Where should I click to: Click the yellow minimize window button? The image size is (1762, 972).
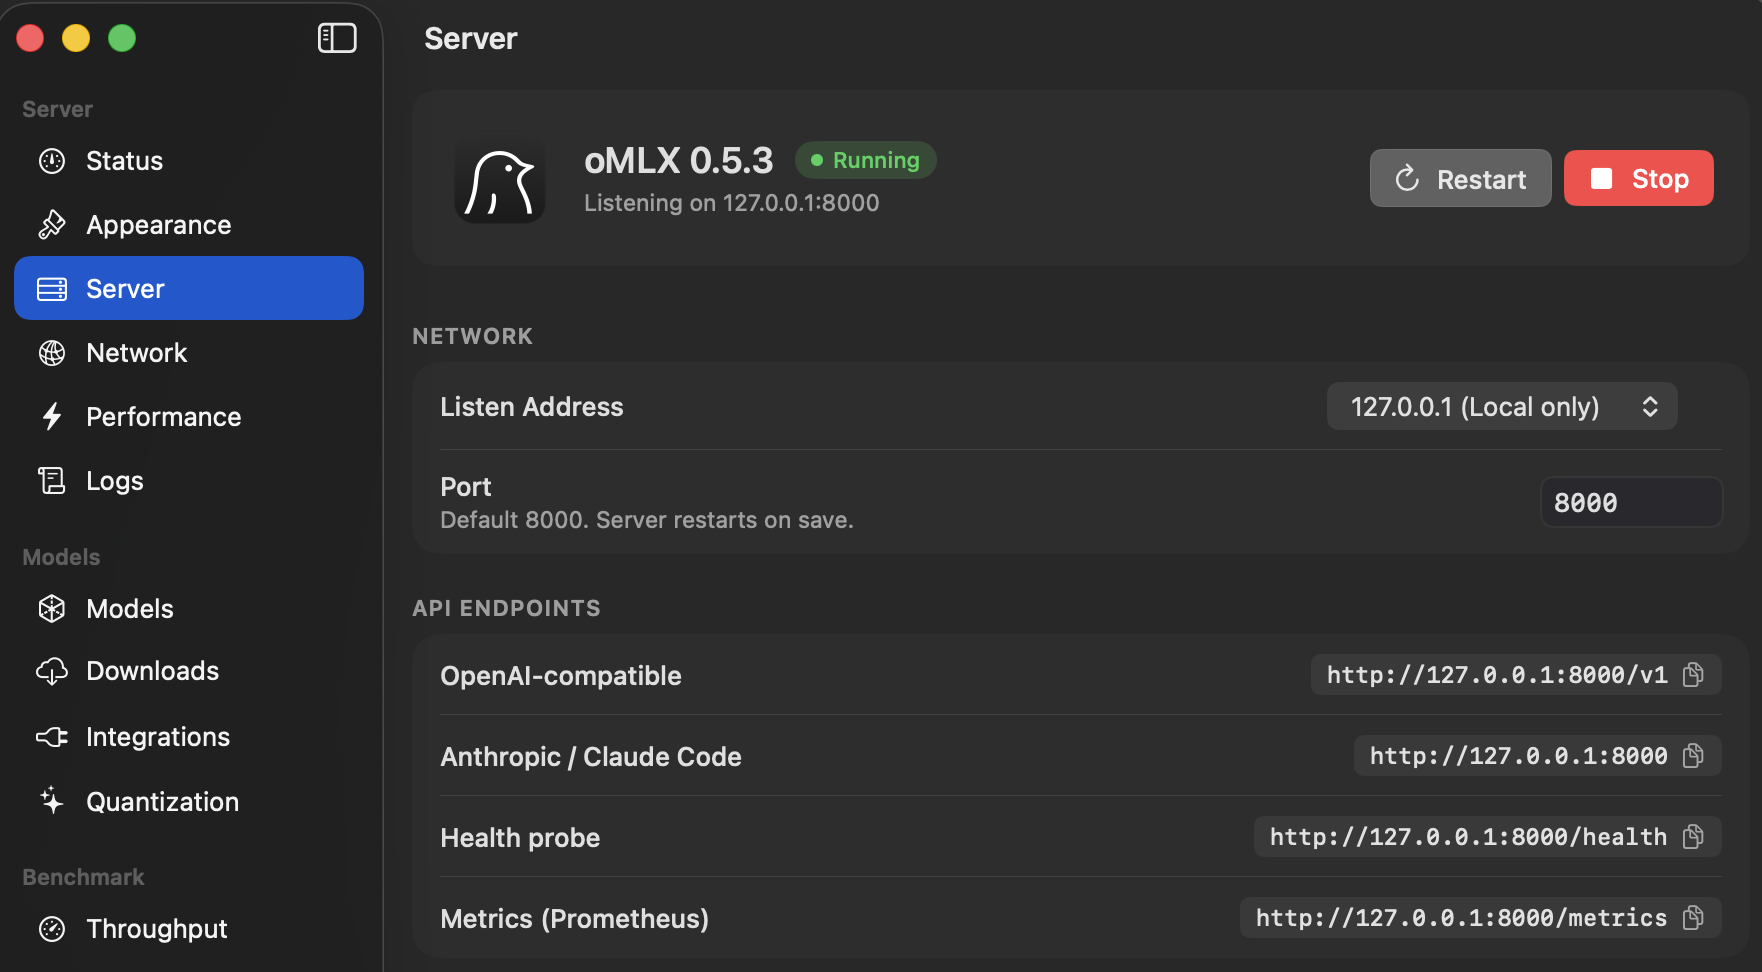click(x=76, y=38)
